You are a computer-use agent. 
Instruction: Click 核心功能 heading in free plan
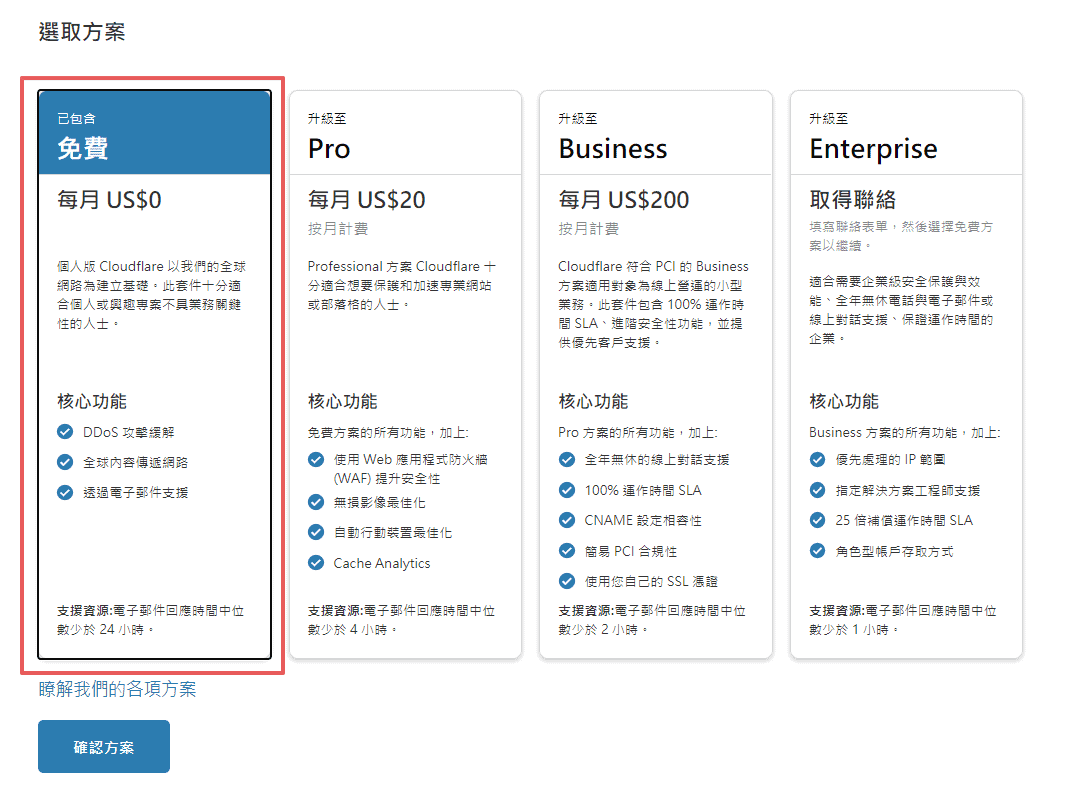pyautogui.click(x=92, y=401)
